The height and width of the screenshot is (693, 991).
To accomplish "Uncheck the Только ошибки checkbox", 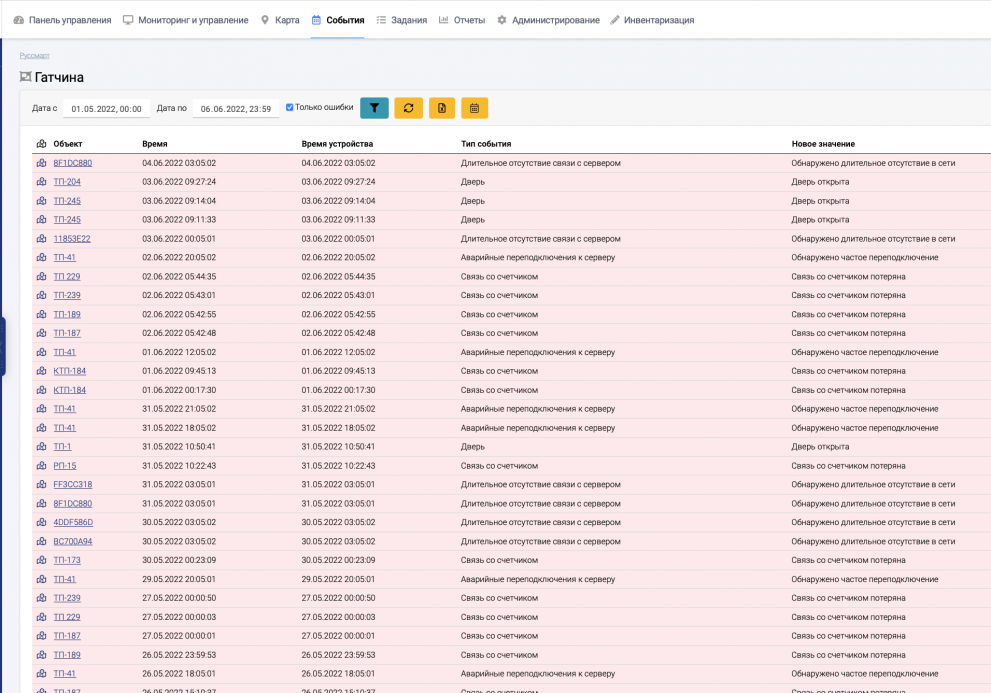I will (290, 107).
